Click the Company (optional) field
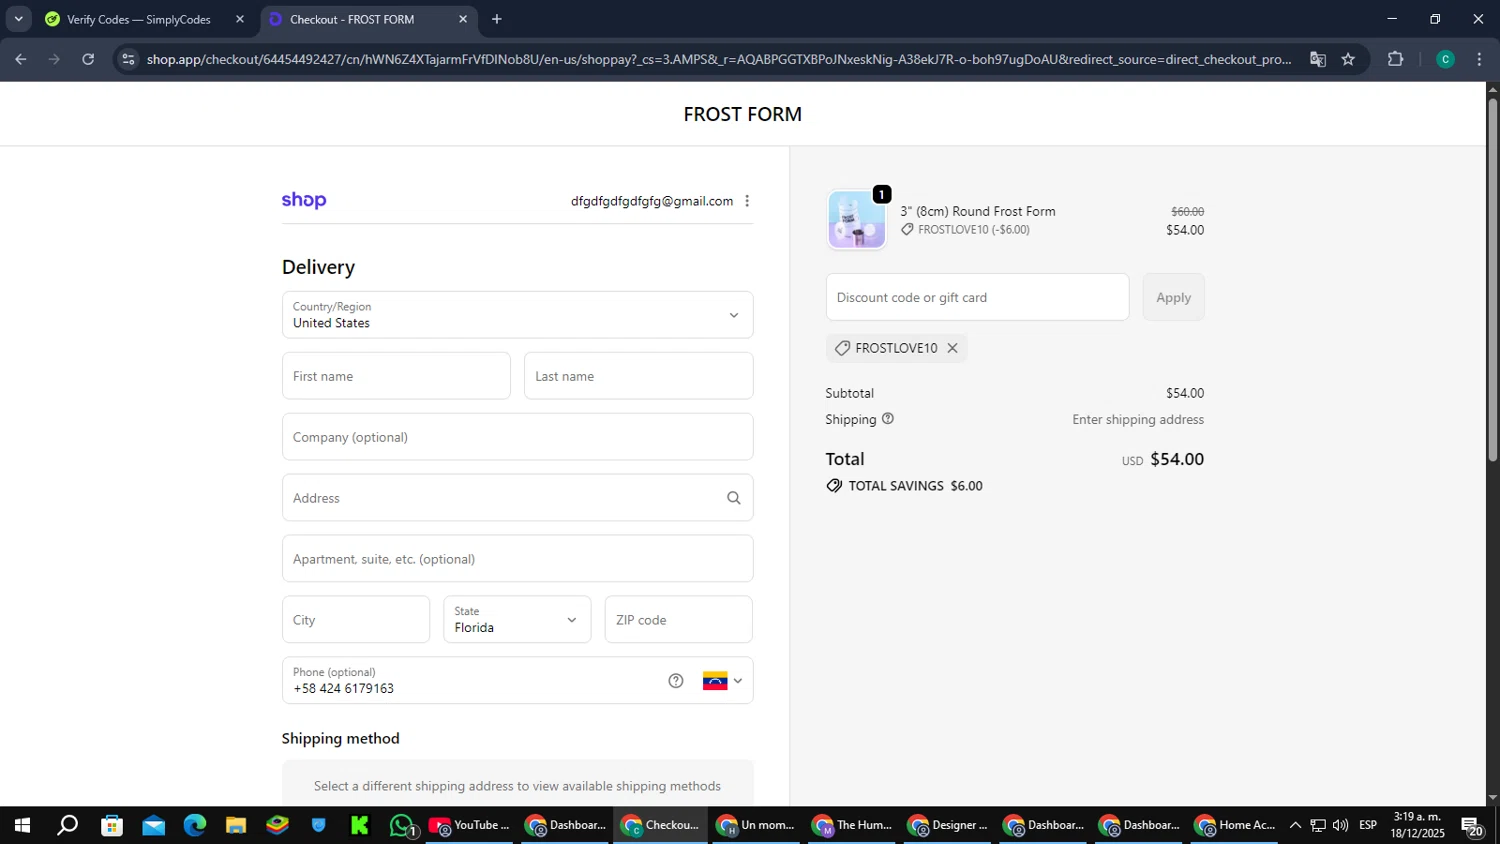 [517, 437]
